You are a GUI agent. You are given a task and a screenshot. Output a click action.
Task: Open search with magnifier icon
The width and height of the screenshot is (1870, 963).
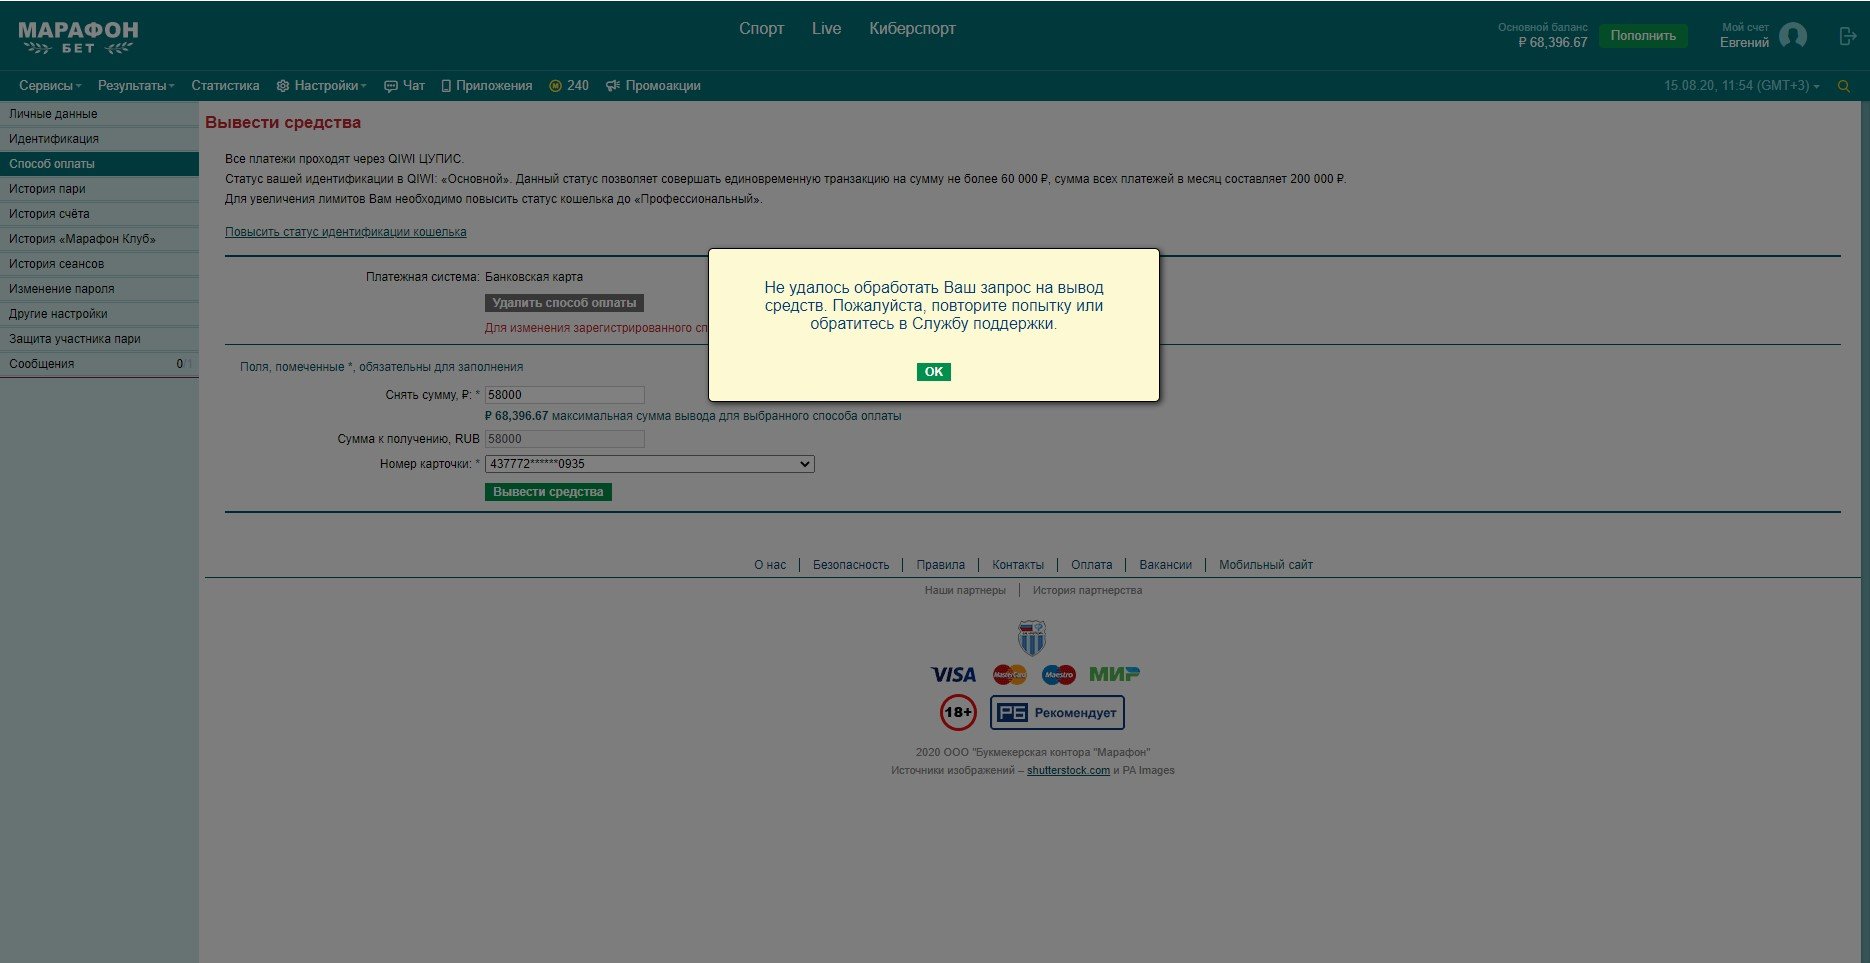tap(1844, 86)
